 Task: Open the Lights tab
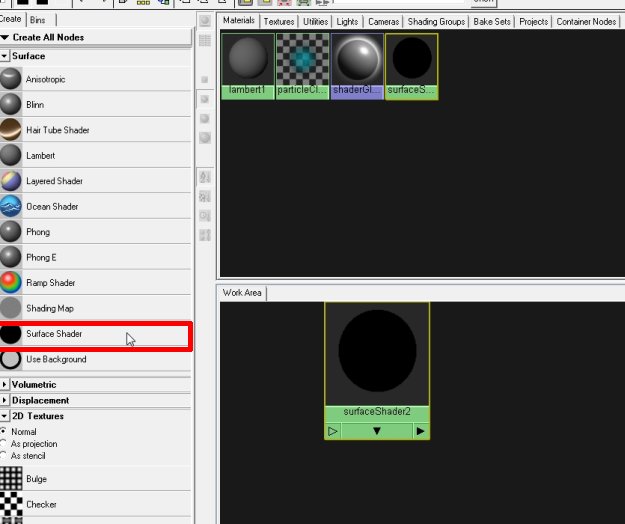[347, 22]
